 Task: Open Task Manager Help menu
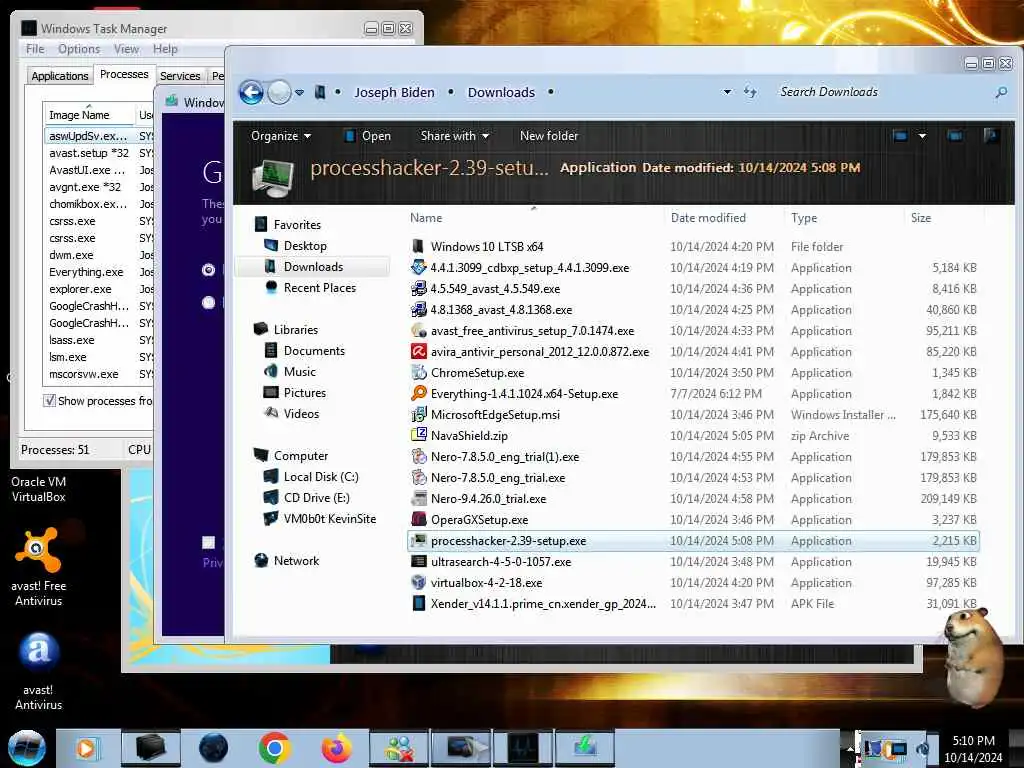click(x=165, y=49)
